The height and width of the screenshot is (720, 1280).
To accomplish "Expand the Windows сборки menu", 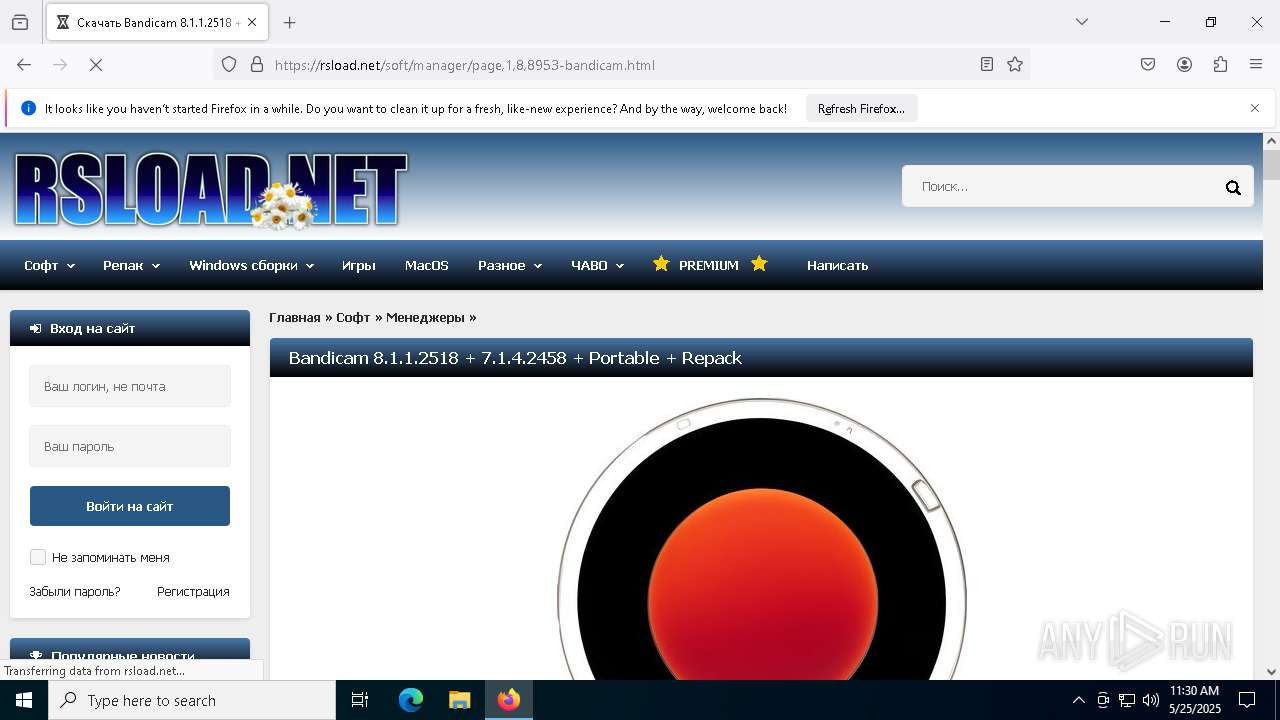I will tap(252, 265).
